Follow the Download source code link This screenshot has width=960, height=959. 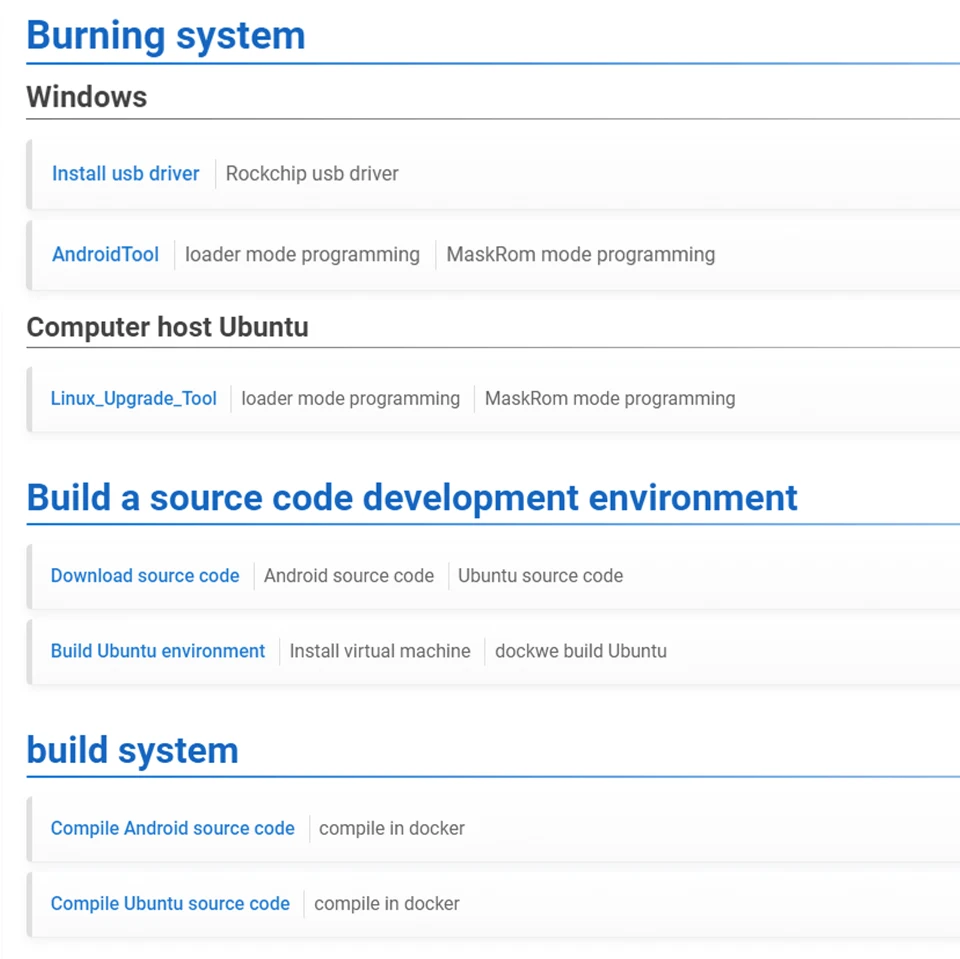(145, 576)
